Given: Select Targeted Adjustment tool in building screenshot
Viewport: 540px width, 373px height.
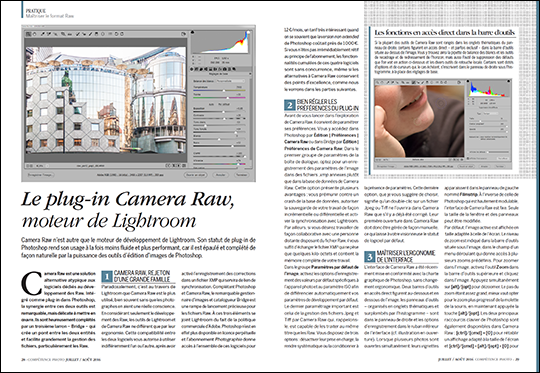Looking at the screenshot, I should (55, 34).
